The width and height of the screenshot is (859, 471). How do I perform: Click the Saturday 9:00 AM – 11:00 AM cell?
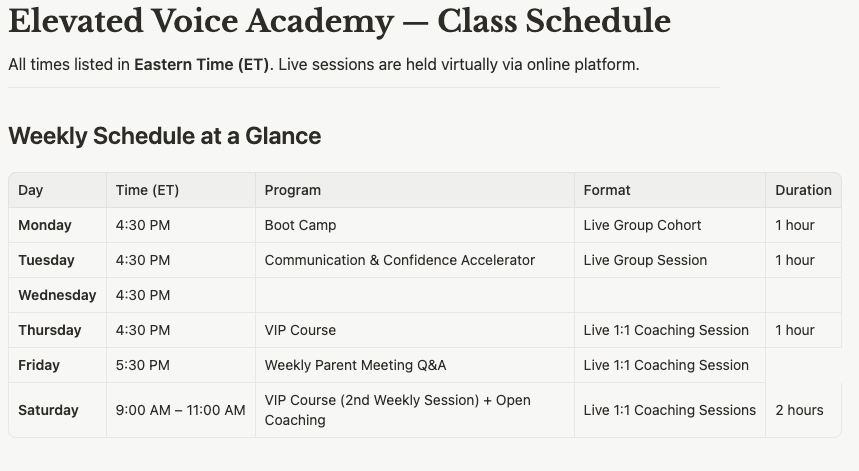(x=181, y=410)
